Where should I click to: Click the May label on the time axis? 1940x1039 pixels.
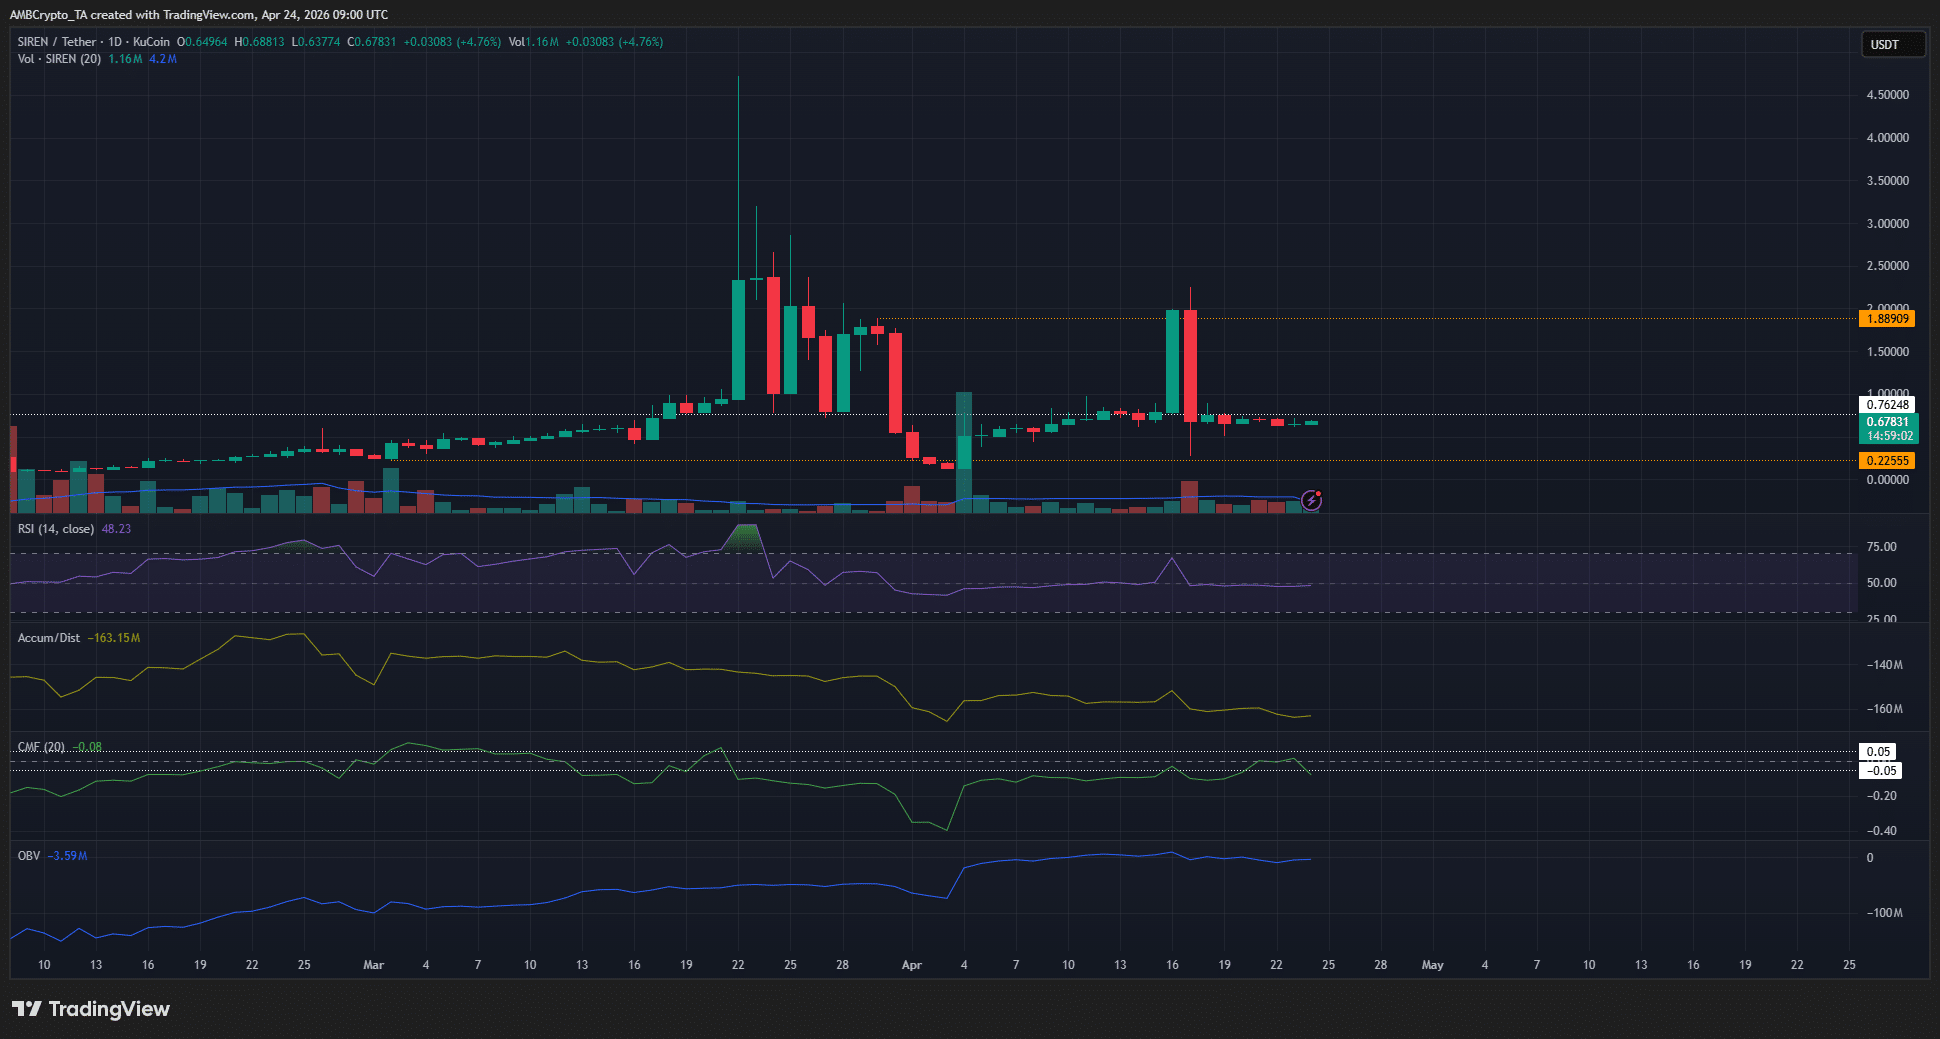point(1432,965)
